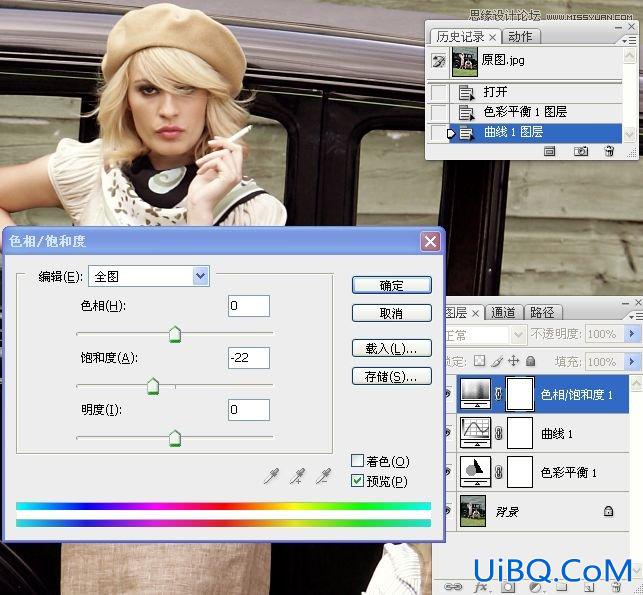643x595 pixels.
Task: Open the History panel flyout menu
Action: click(629, 41)
